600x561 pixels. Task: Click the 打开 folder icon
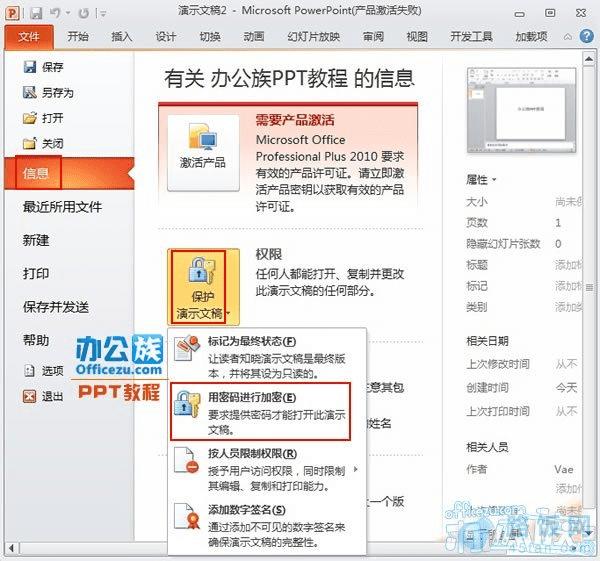click(x=29, y=118)
